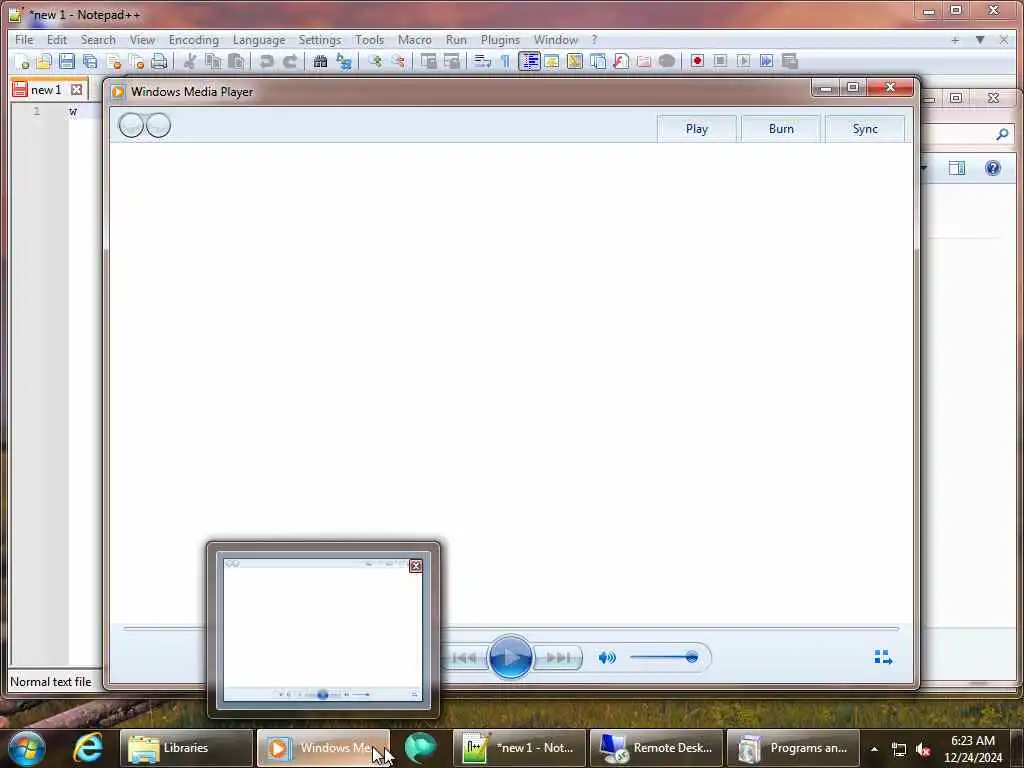Toggle show all characters pilcrow icon
This screenshot has height=768, width=1024.
point(505,61)
